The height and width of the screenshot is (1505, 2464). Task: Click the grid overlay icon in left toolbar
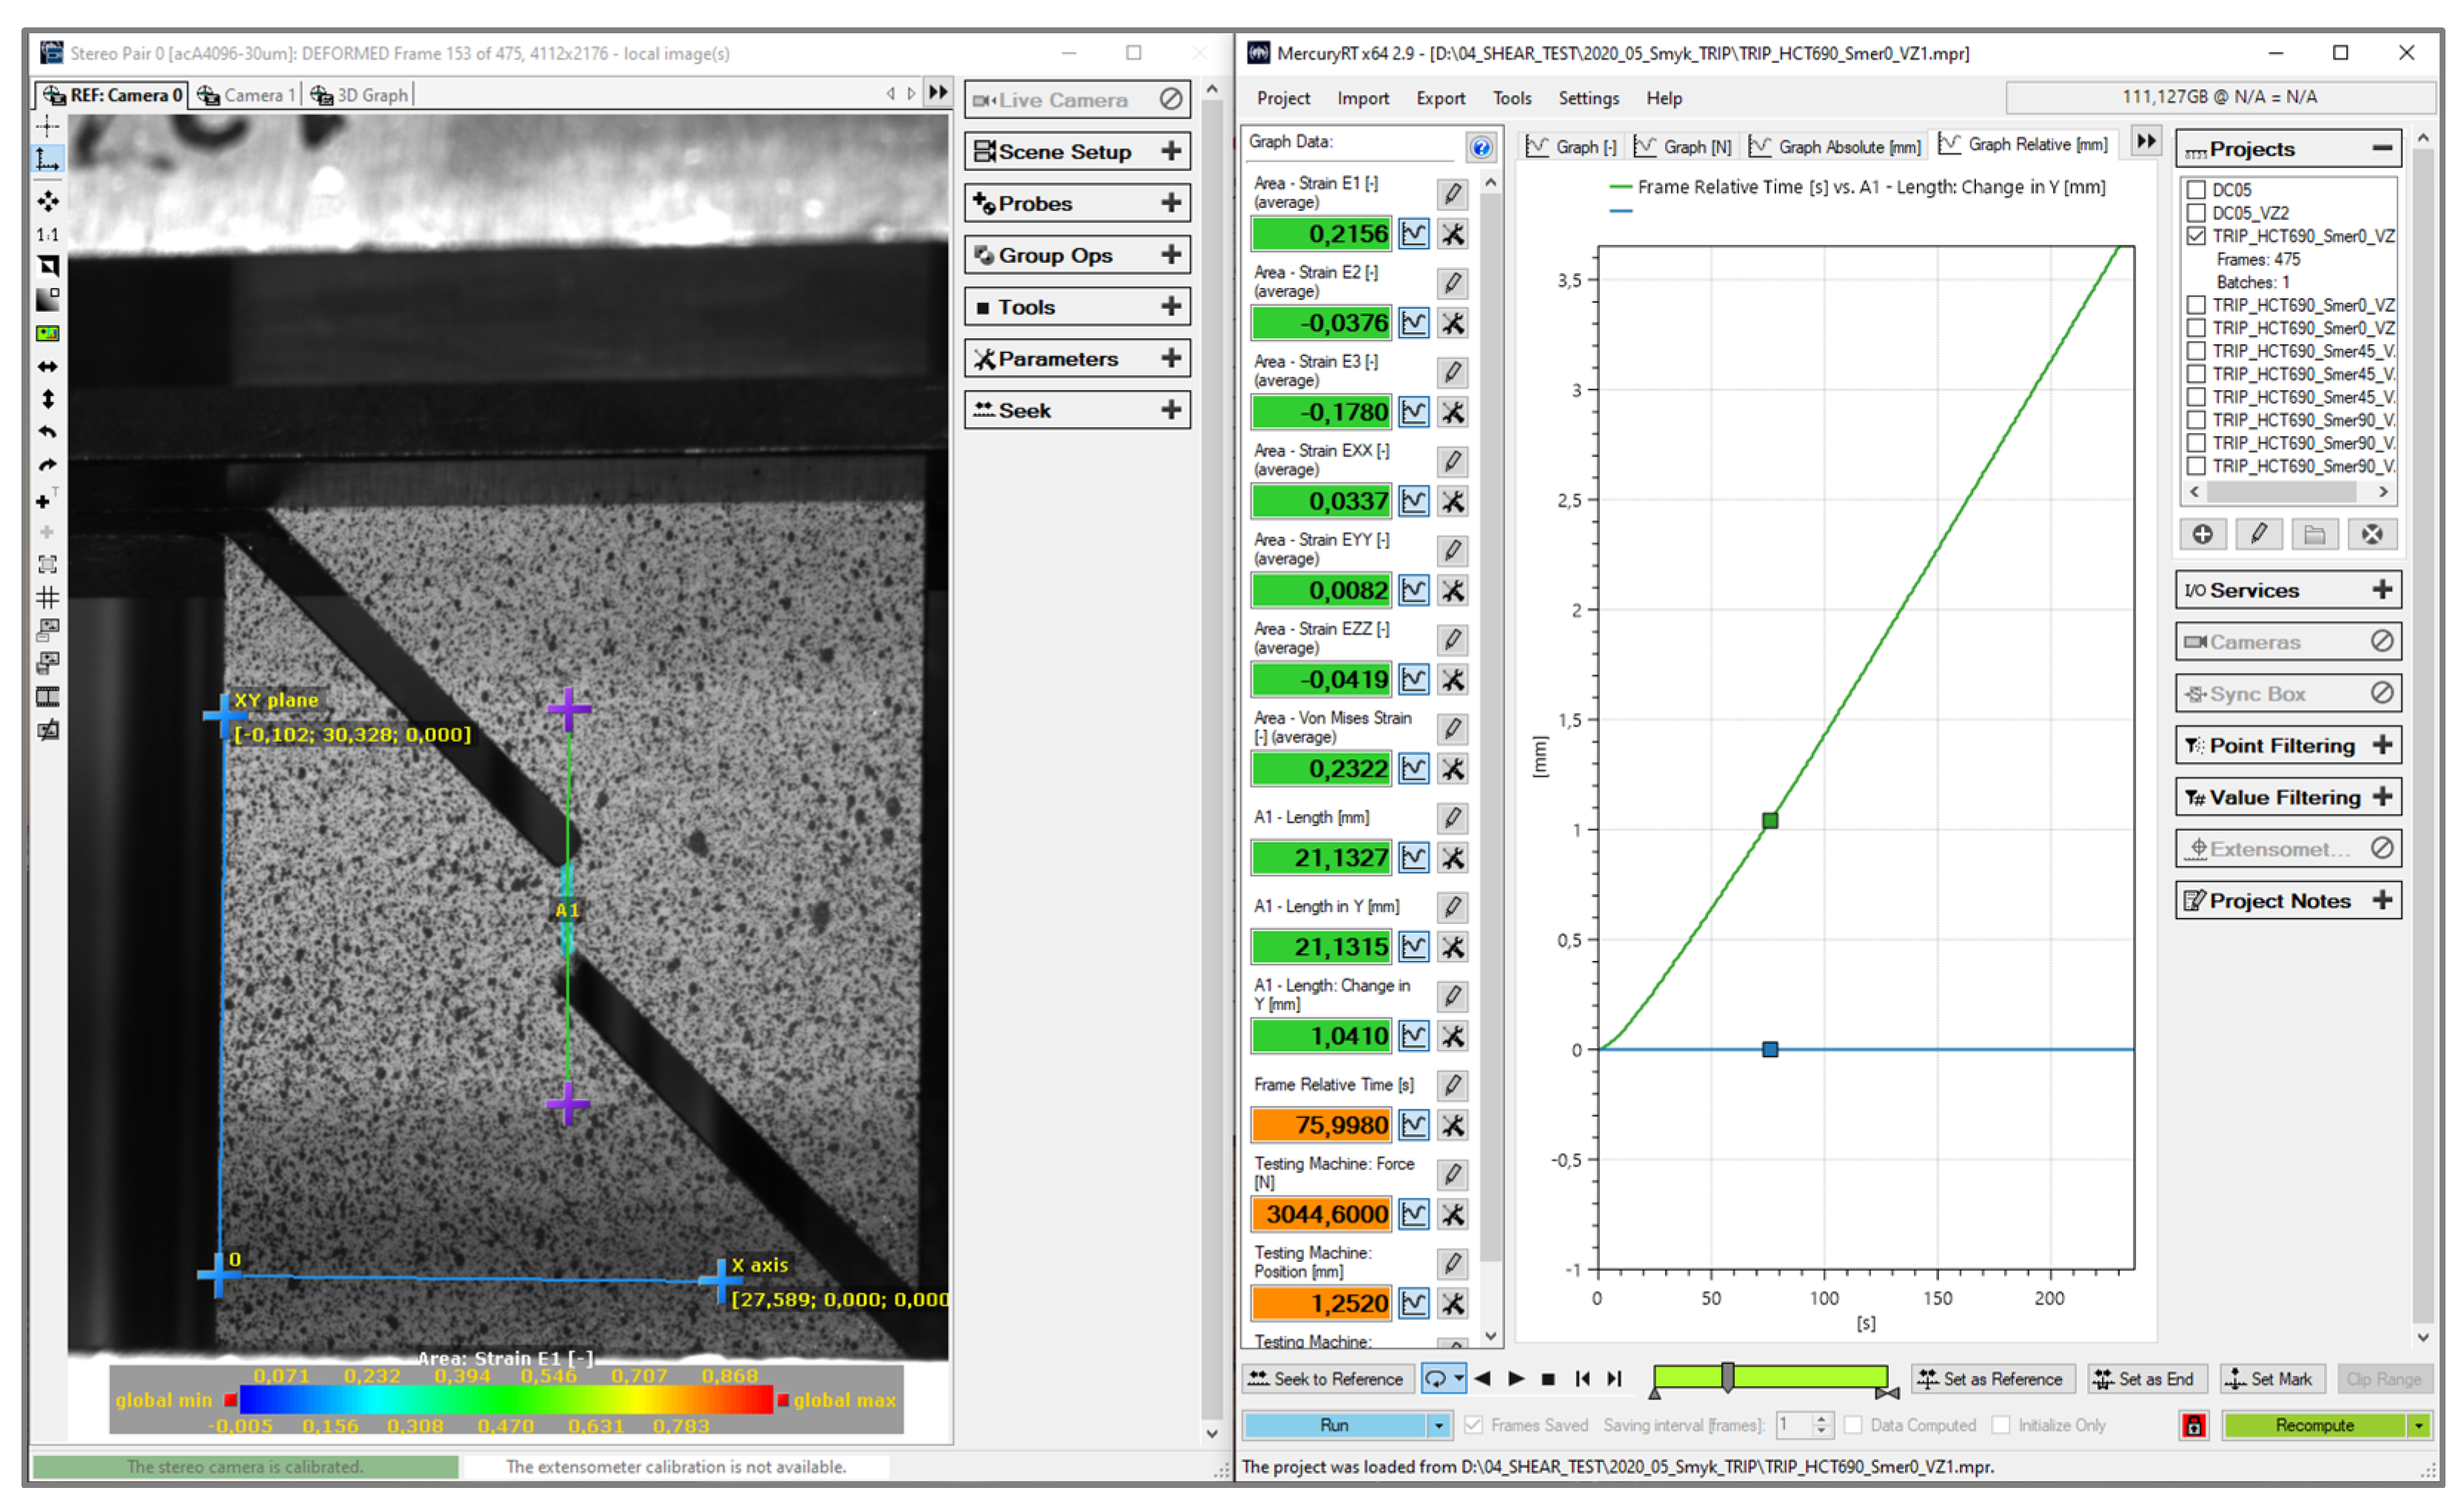pos(47,598)
